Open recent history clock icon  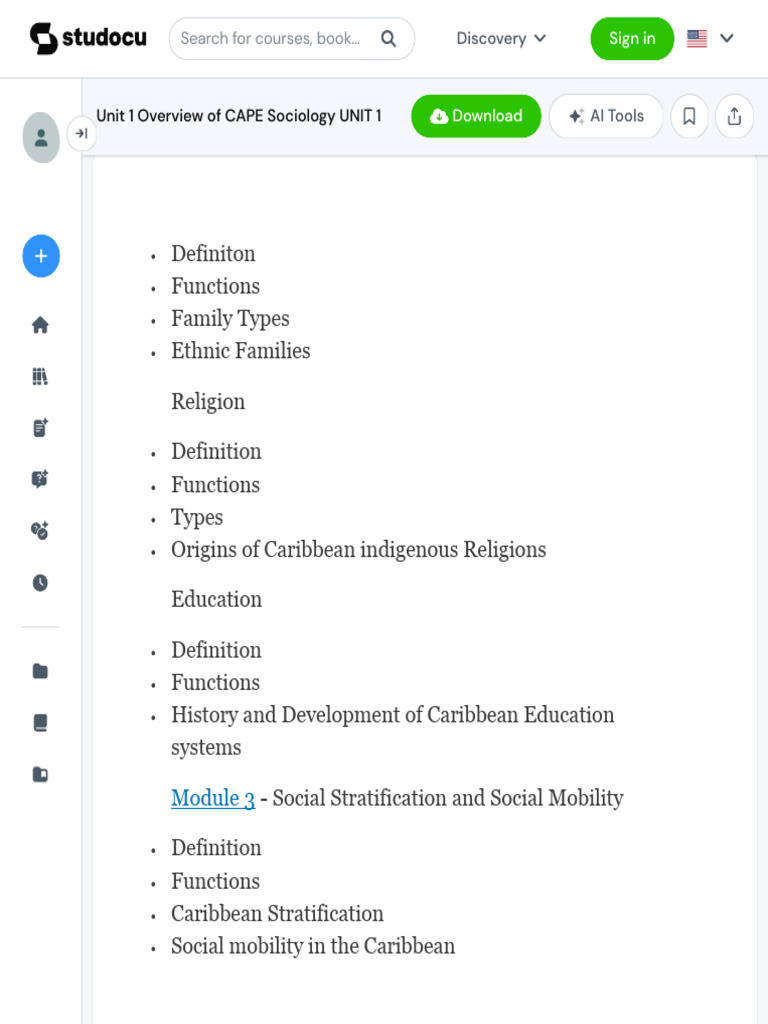tap(40, 583)
